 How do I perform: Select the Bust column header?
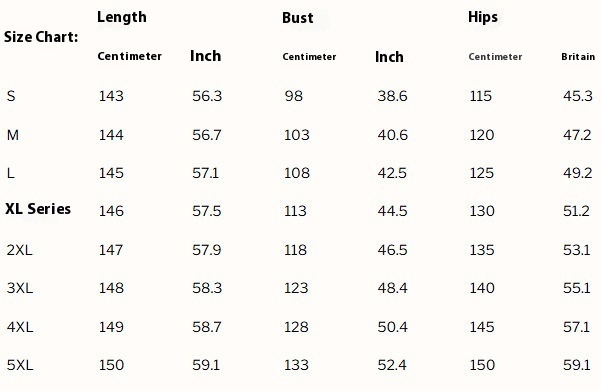click(x=297, y=18)
